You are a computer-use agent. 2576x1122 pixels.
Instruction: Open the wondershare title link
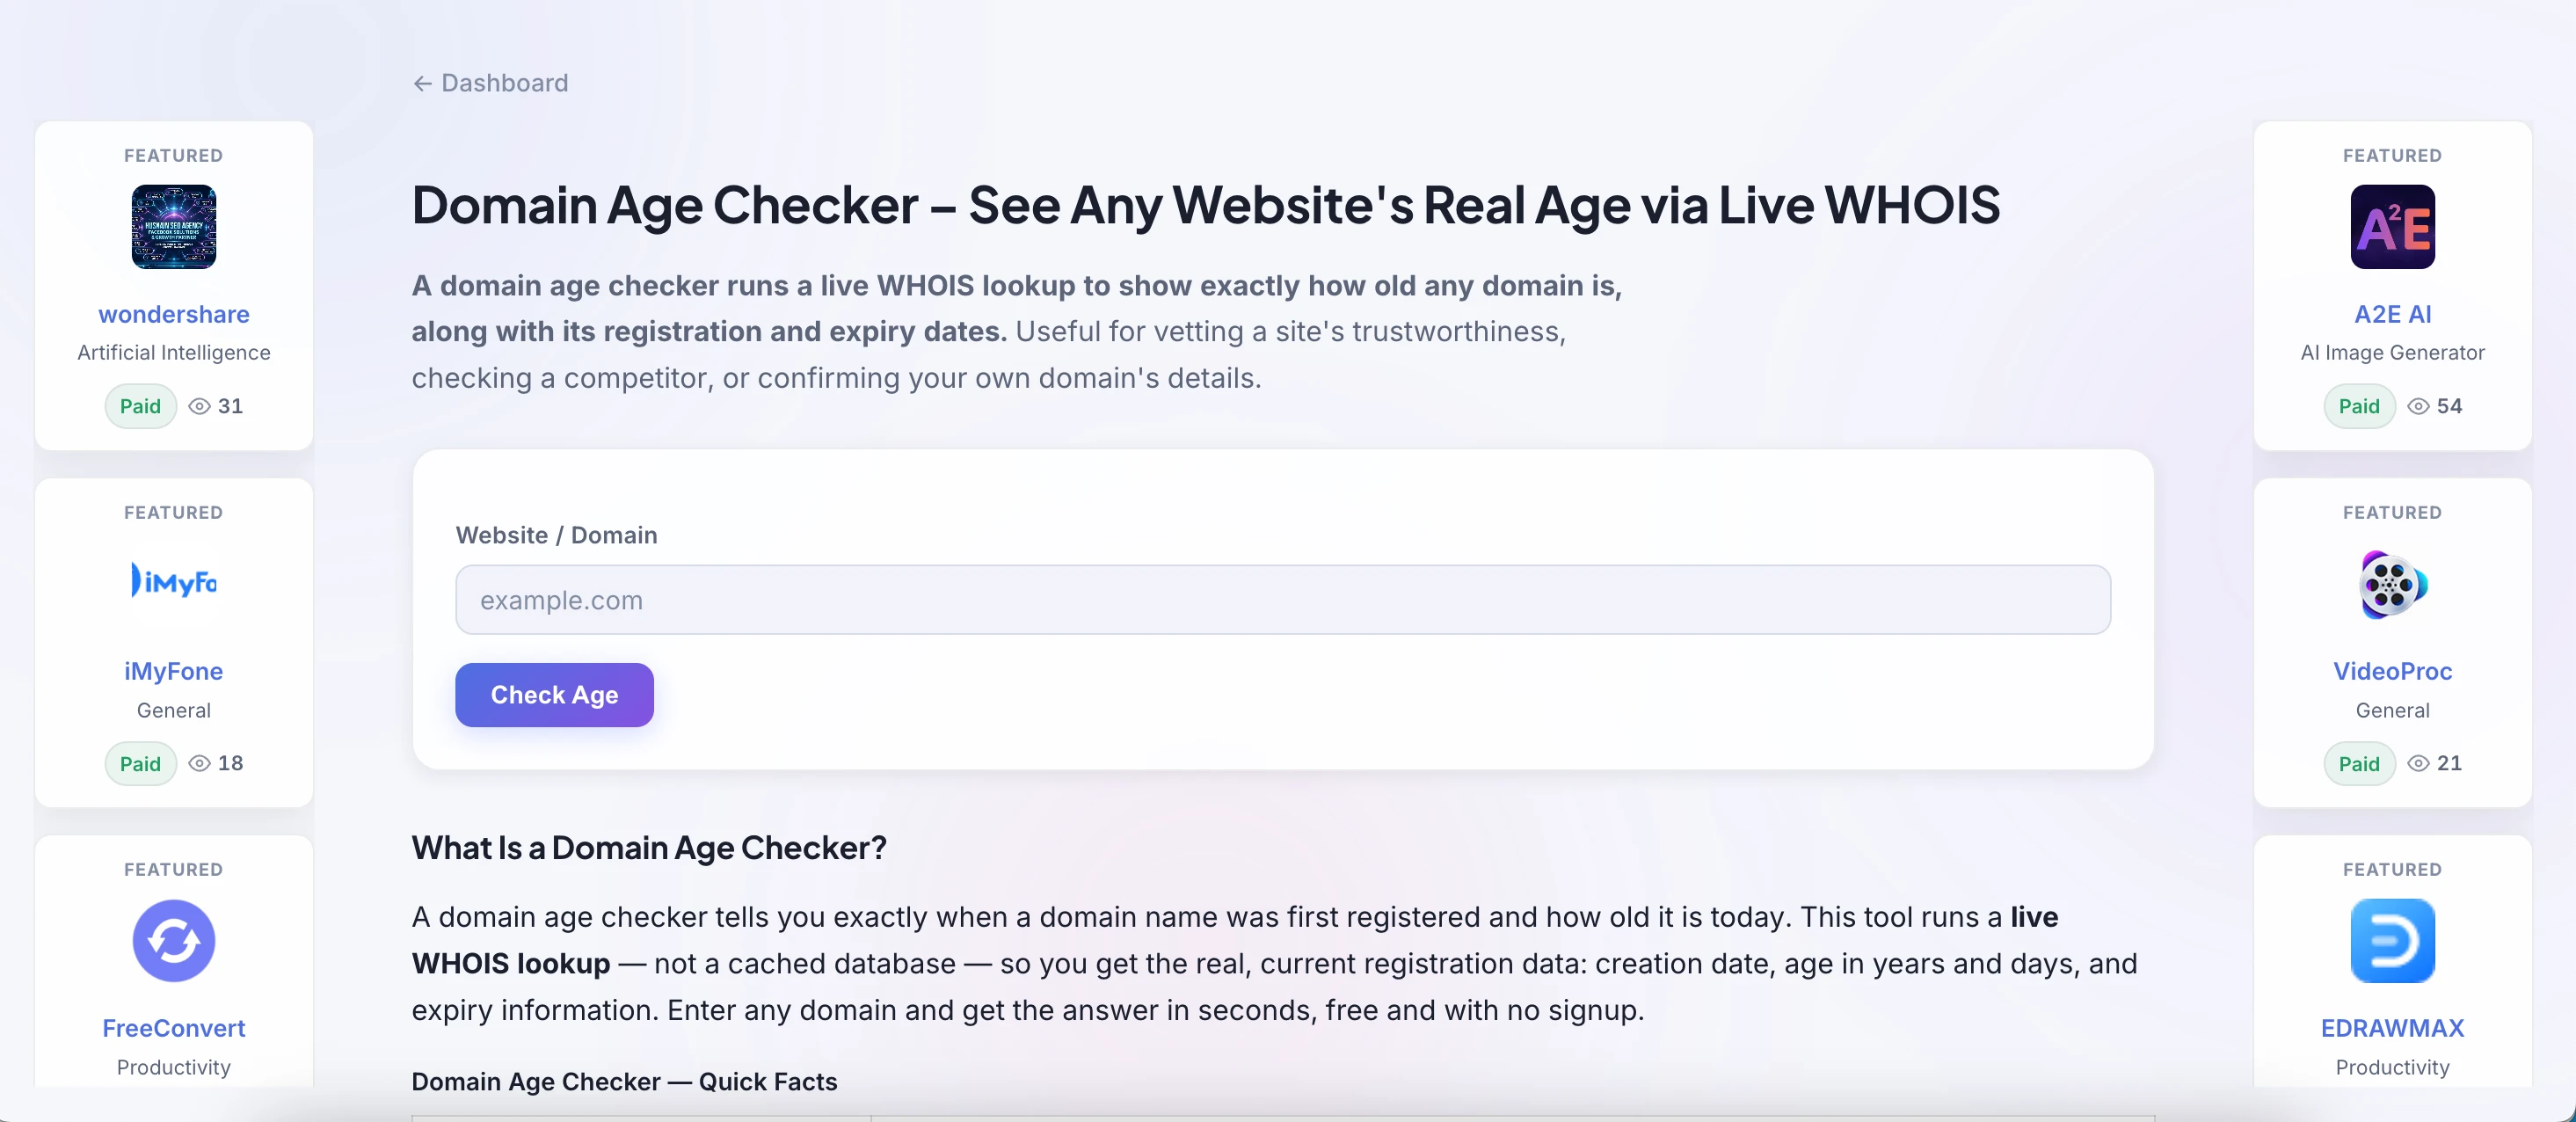174,314
